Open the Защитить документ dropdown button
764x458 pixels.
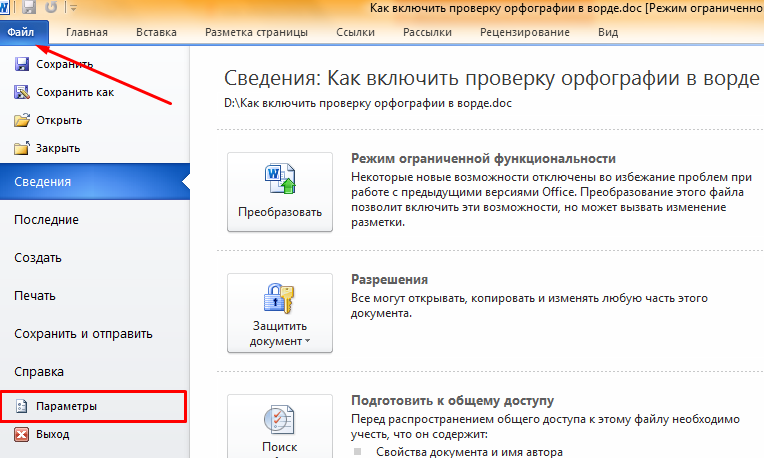pos(280,313)
